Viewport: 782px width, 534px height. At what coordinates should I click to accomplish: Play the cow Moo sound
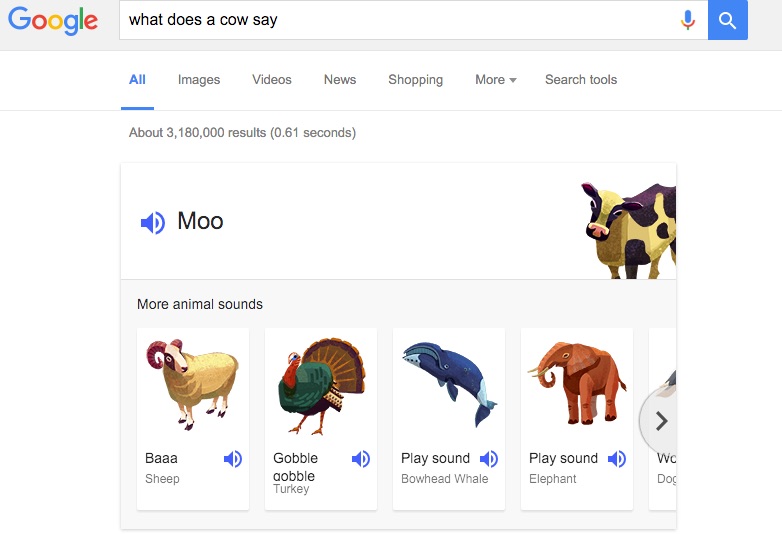[x=153, y=222]
